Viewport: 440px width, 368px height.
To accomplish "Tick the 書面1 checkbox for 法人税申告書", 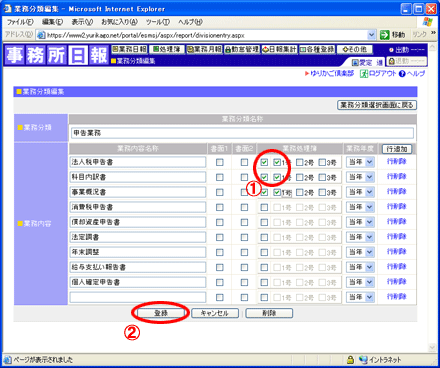I will click(x=219, y=162).
